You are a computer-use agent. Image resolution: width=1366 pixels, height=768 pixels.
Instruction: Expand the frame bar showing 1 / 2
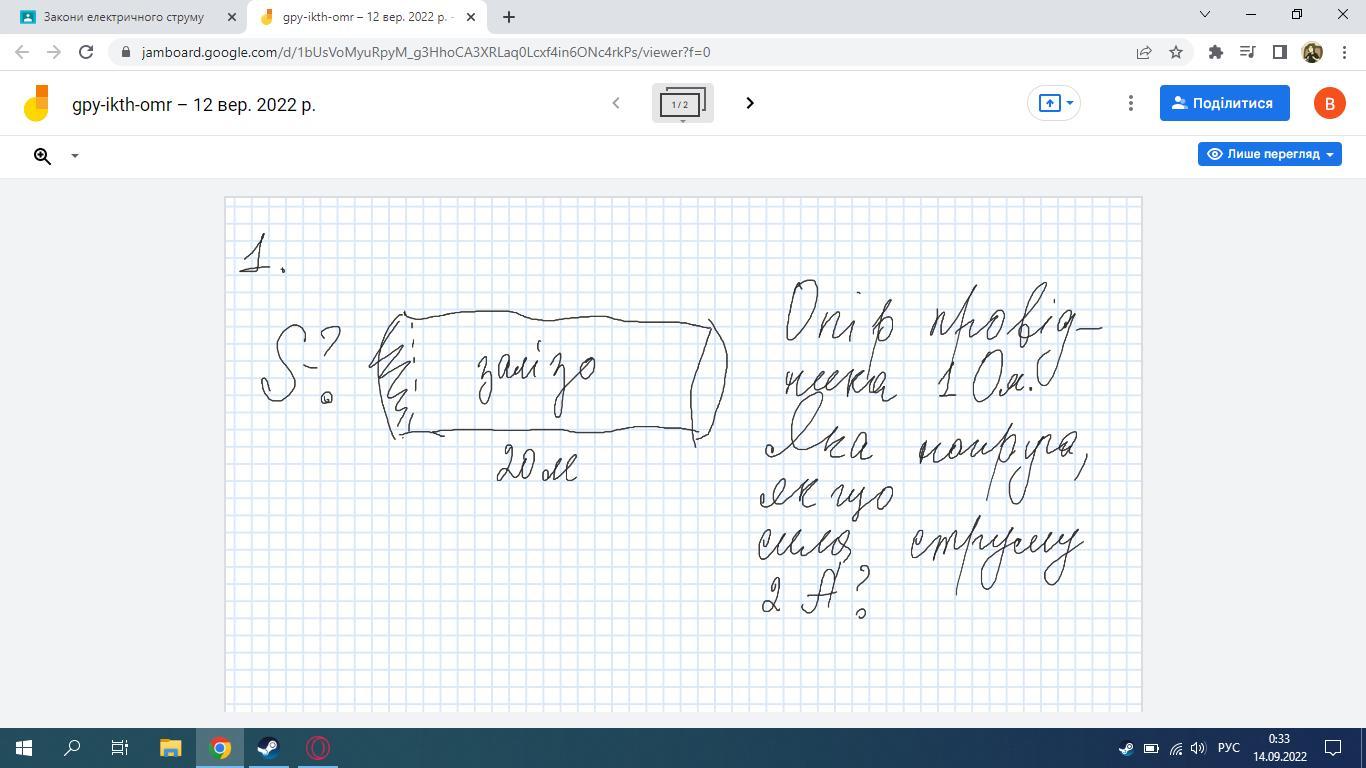point(682,103)
